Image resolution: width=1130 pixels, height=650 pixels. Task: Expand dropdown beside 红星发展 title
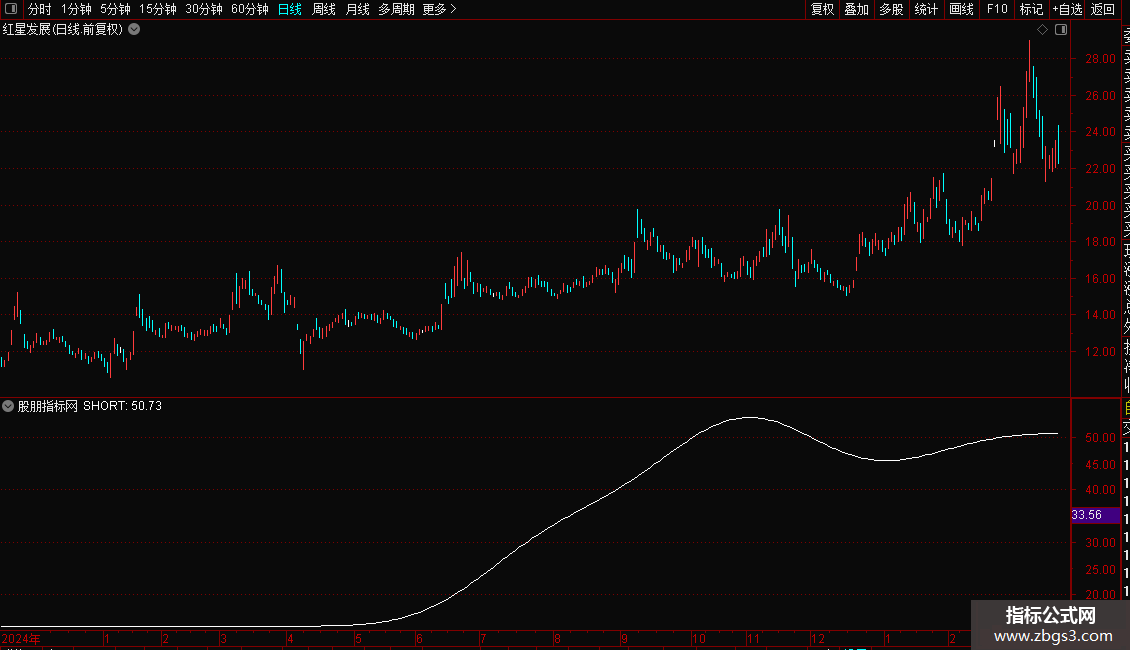[134, 30]
